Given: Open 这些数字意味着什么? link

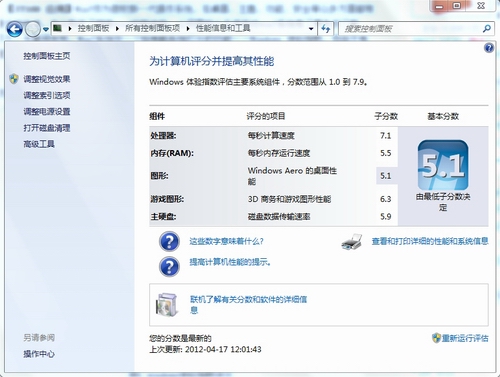Looking at the screenshot, I should [x=226, y=241].
